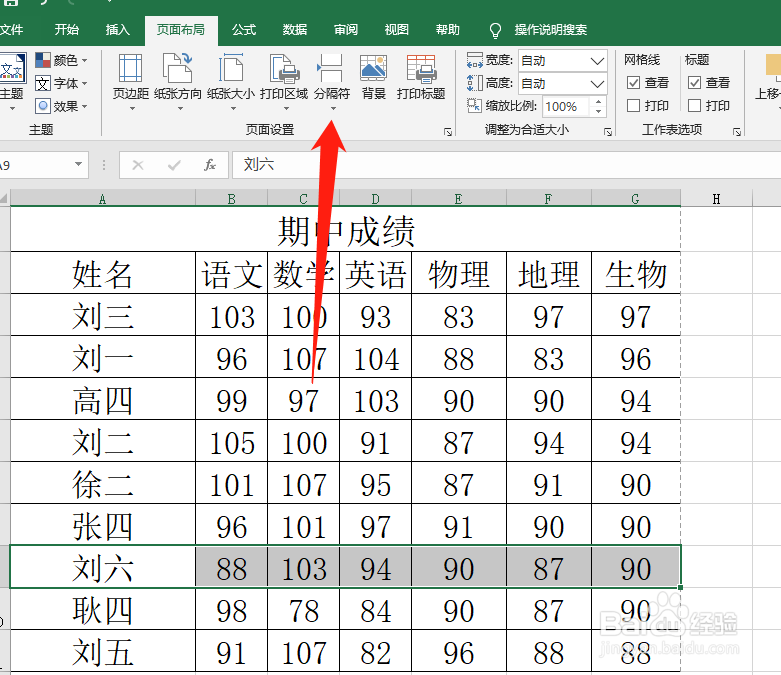781x675 pixels.
Task: Select the 耿四 name cell
Action: [x=103, y=609]
